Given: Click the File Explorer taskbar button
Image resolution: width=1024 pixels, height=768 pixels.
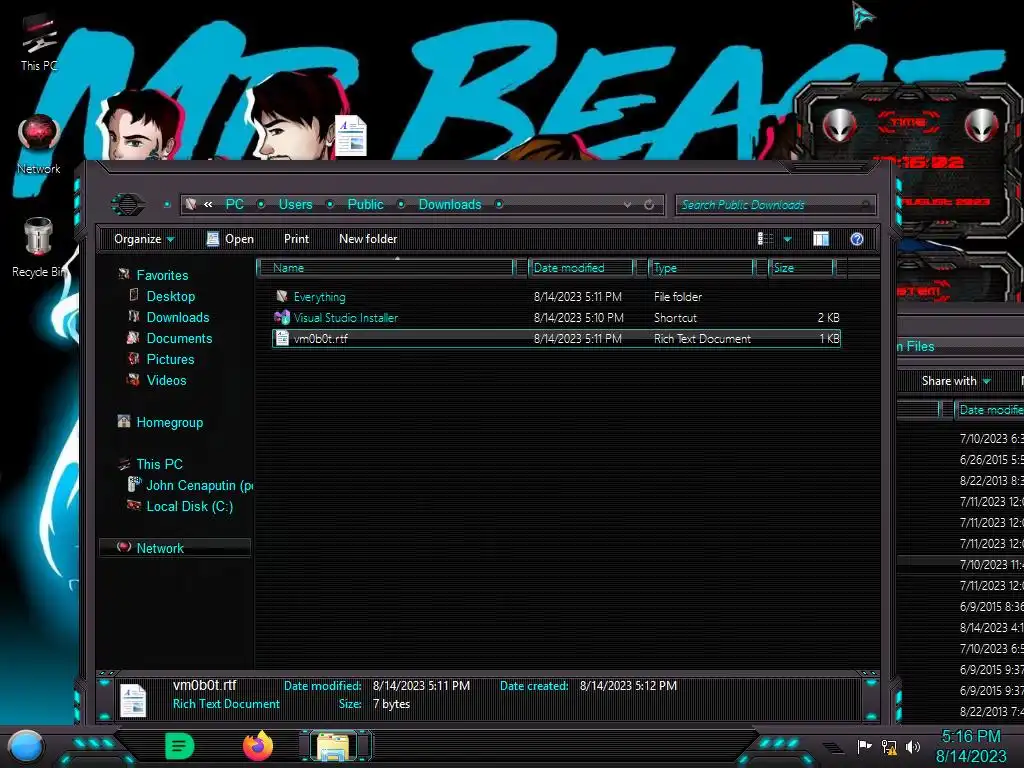Looking at the screenshot, I should (x=335, y=746).
